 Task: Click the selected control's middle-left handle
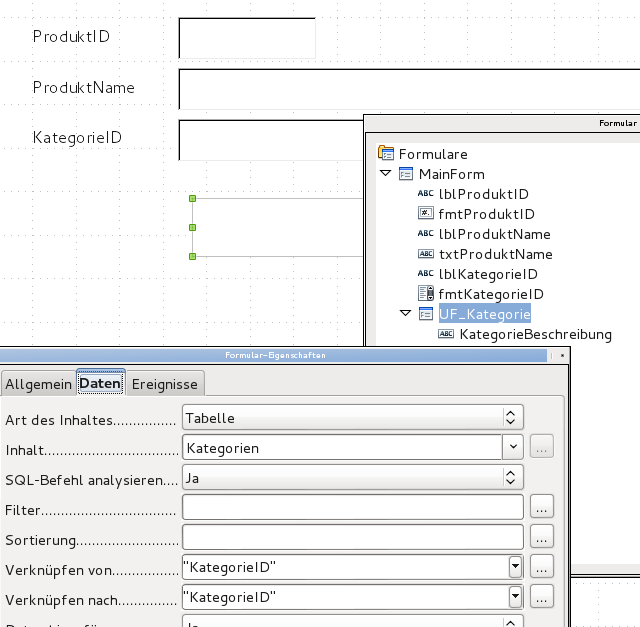(x=193, y=227)
